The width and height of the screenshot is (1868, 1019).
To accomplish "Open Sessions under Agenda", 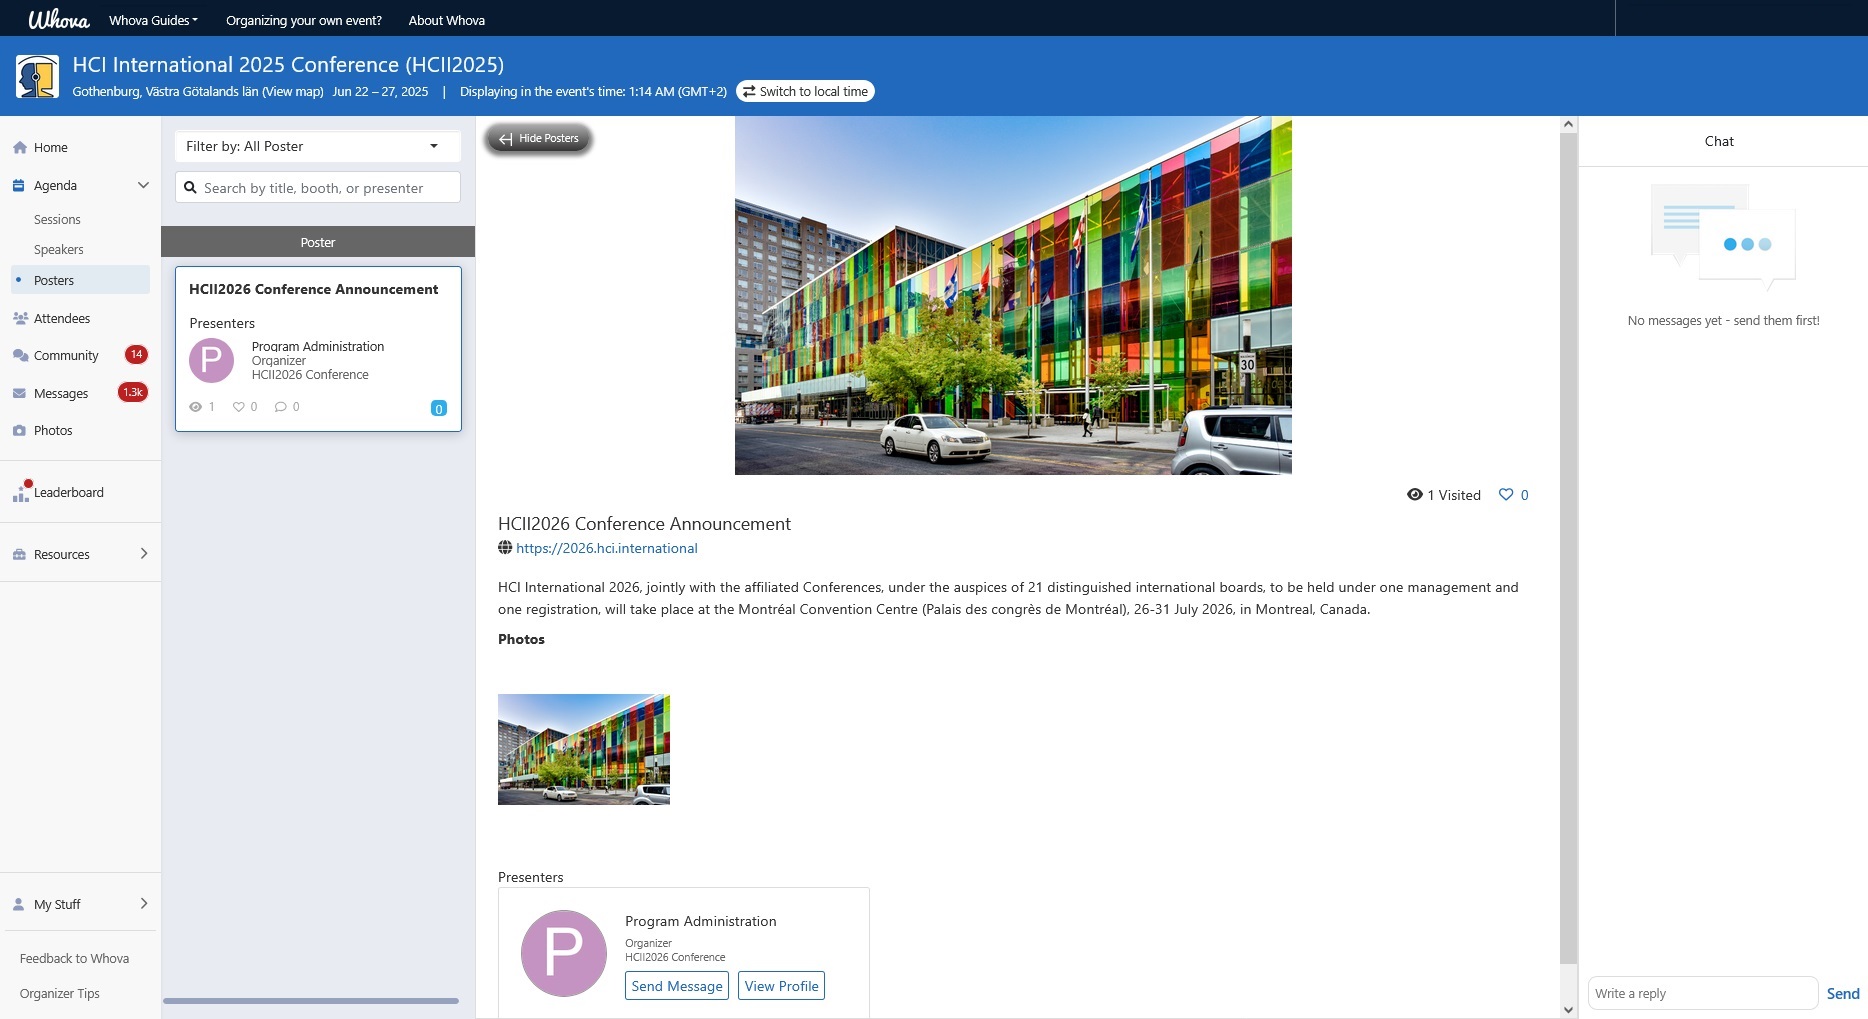I will (x=57, y=219).
